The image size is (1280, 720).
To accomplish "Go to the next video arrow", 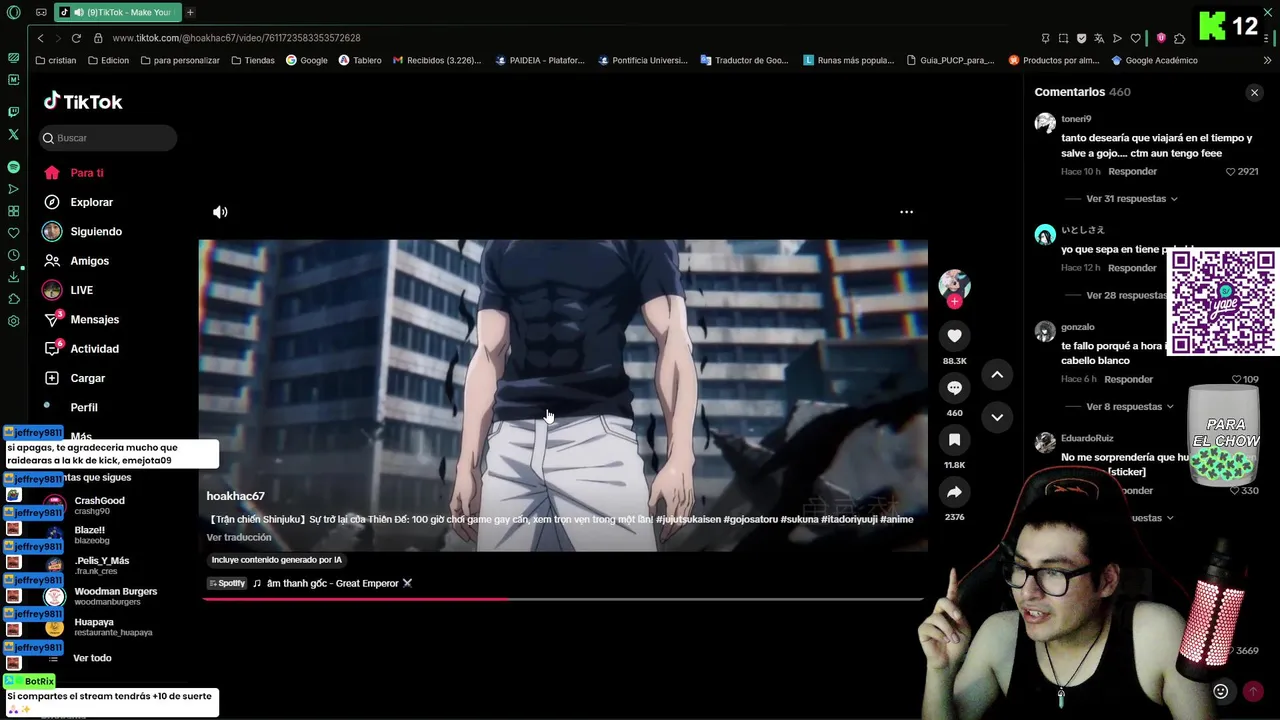I will (997, 417).
